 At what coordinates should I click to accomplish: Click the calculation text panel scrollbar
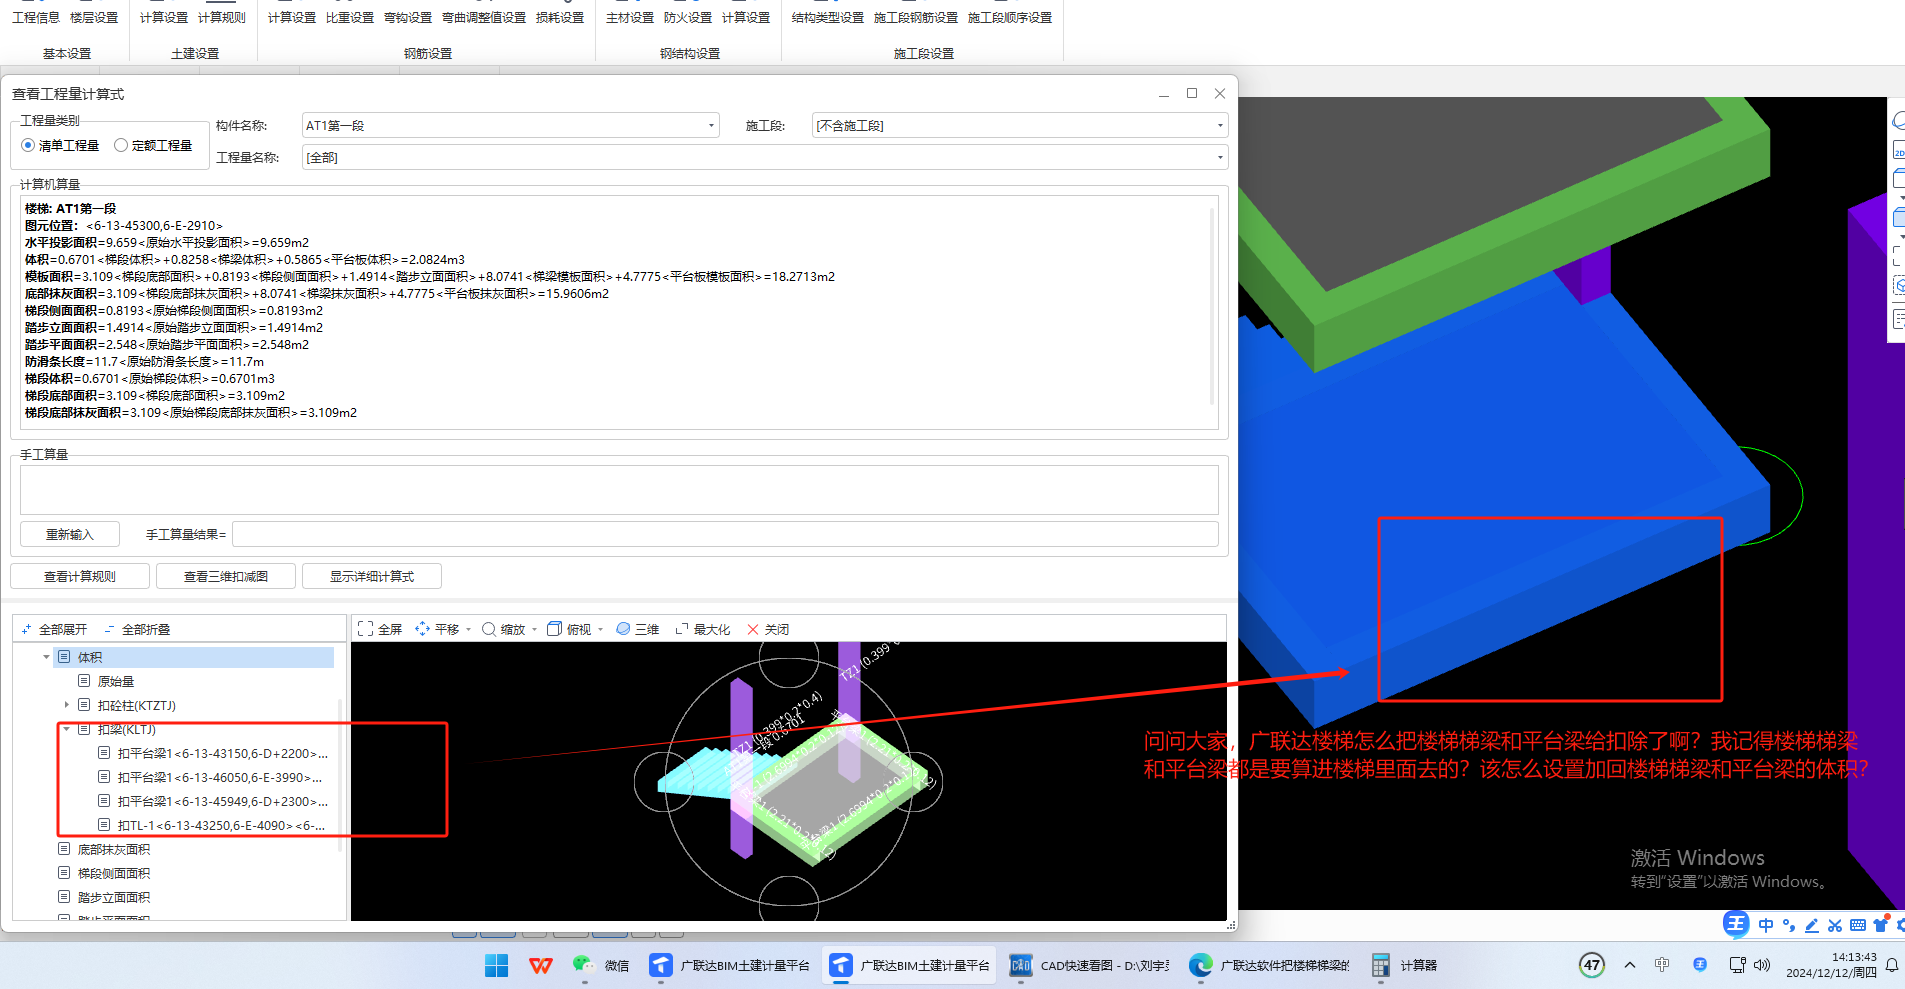click(1214, 305)
